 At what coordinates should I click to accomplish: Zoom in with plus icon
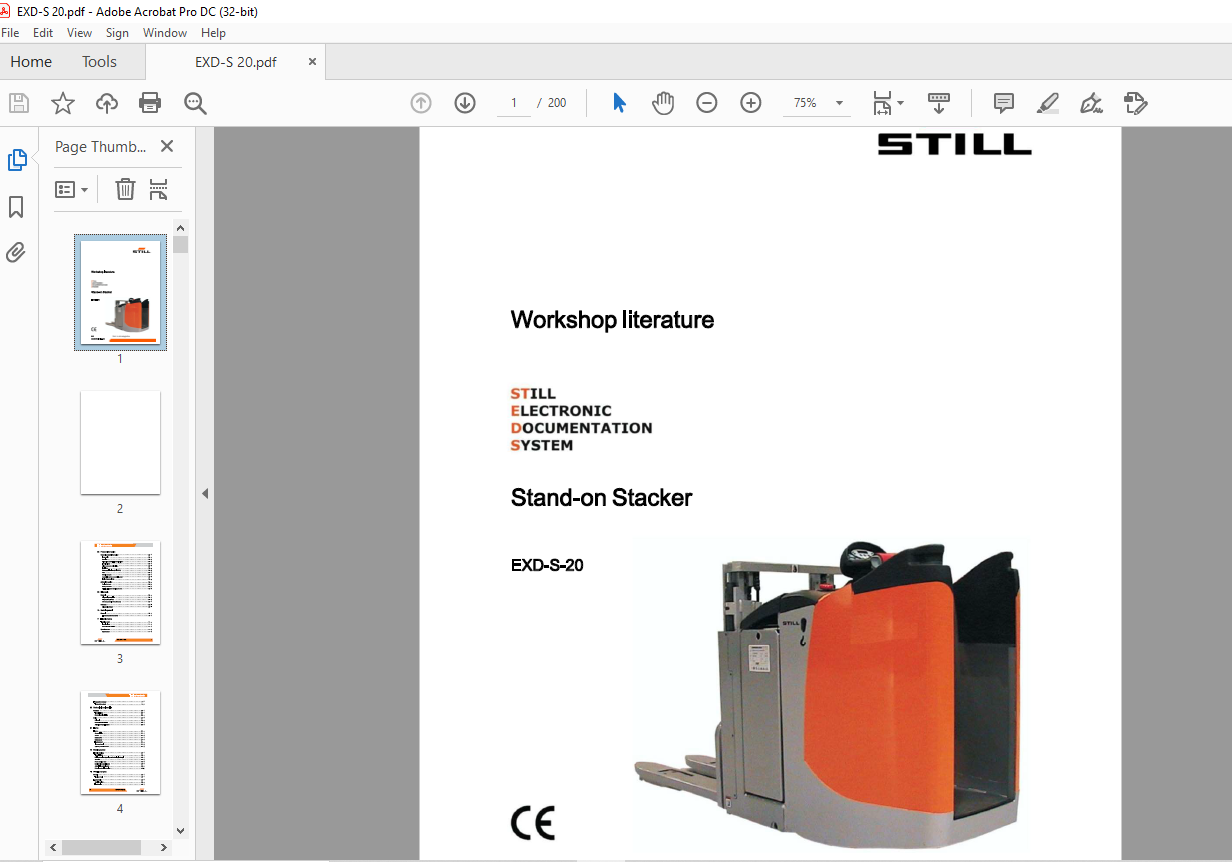pos(751,103)
